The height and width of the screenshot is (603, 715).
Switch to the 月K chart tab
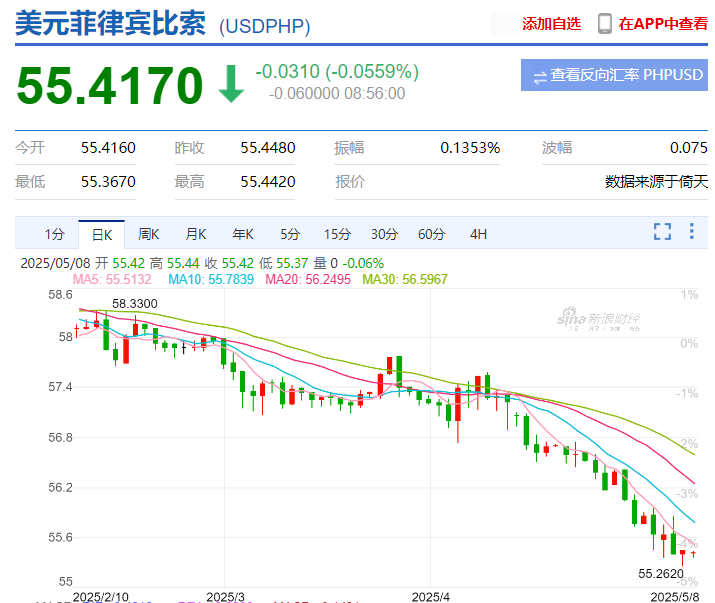tap(196, 234)
